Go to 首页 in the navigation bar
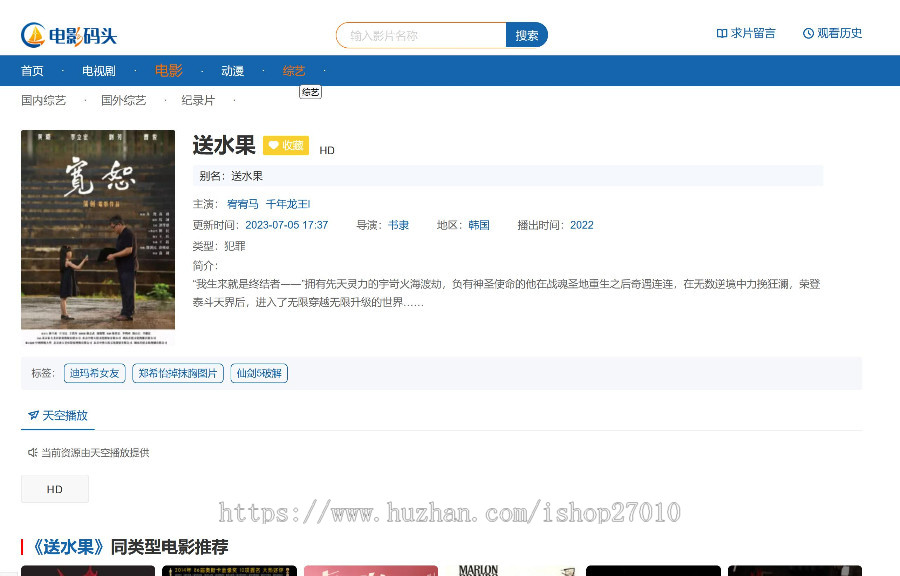The height and width of the screenshot is (576, 900). pos(32,71)
